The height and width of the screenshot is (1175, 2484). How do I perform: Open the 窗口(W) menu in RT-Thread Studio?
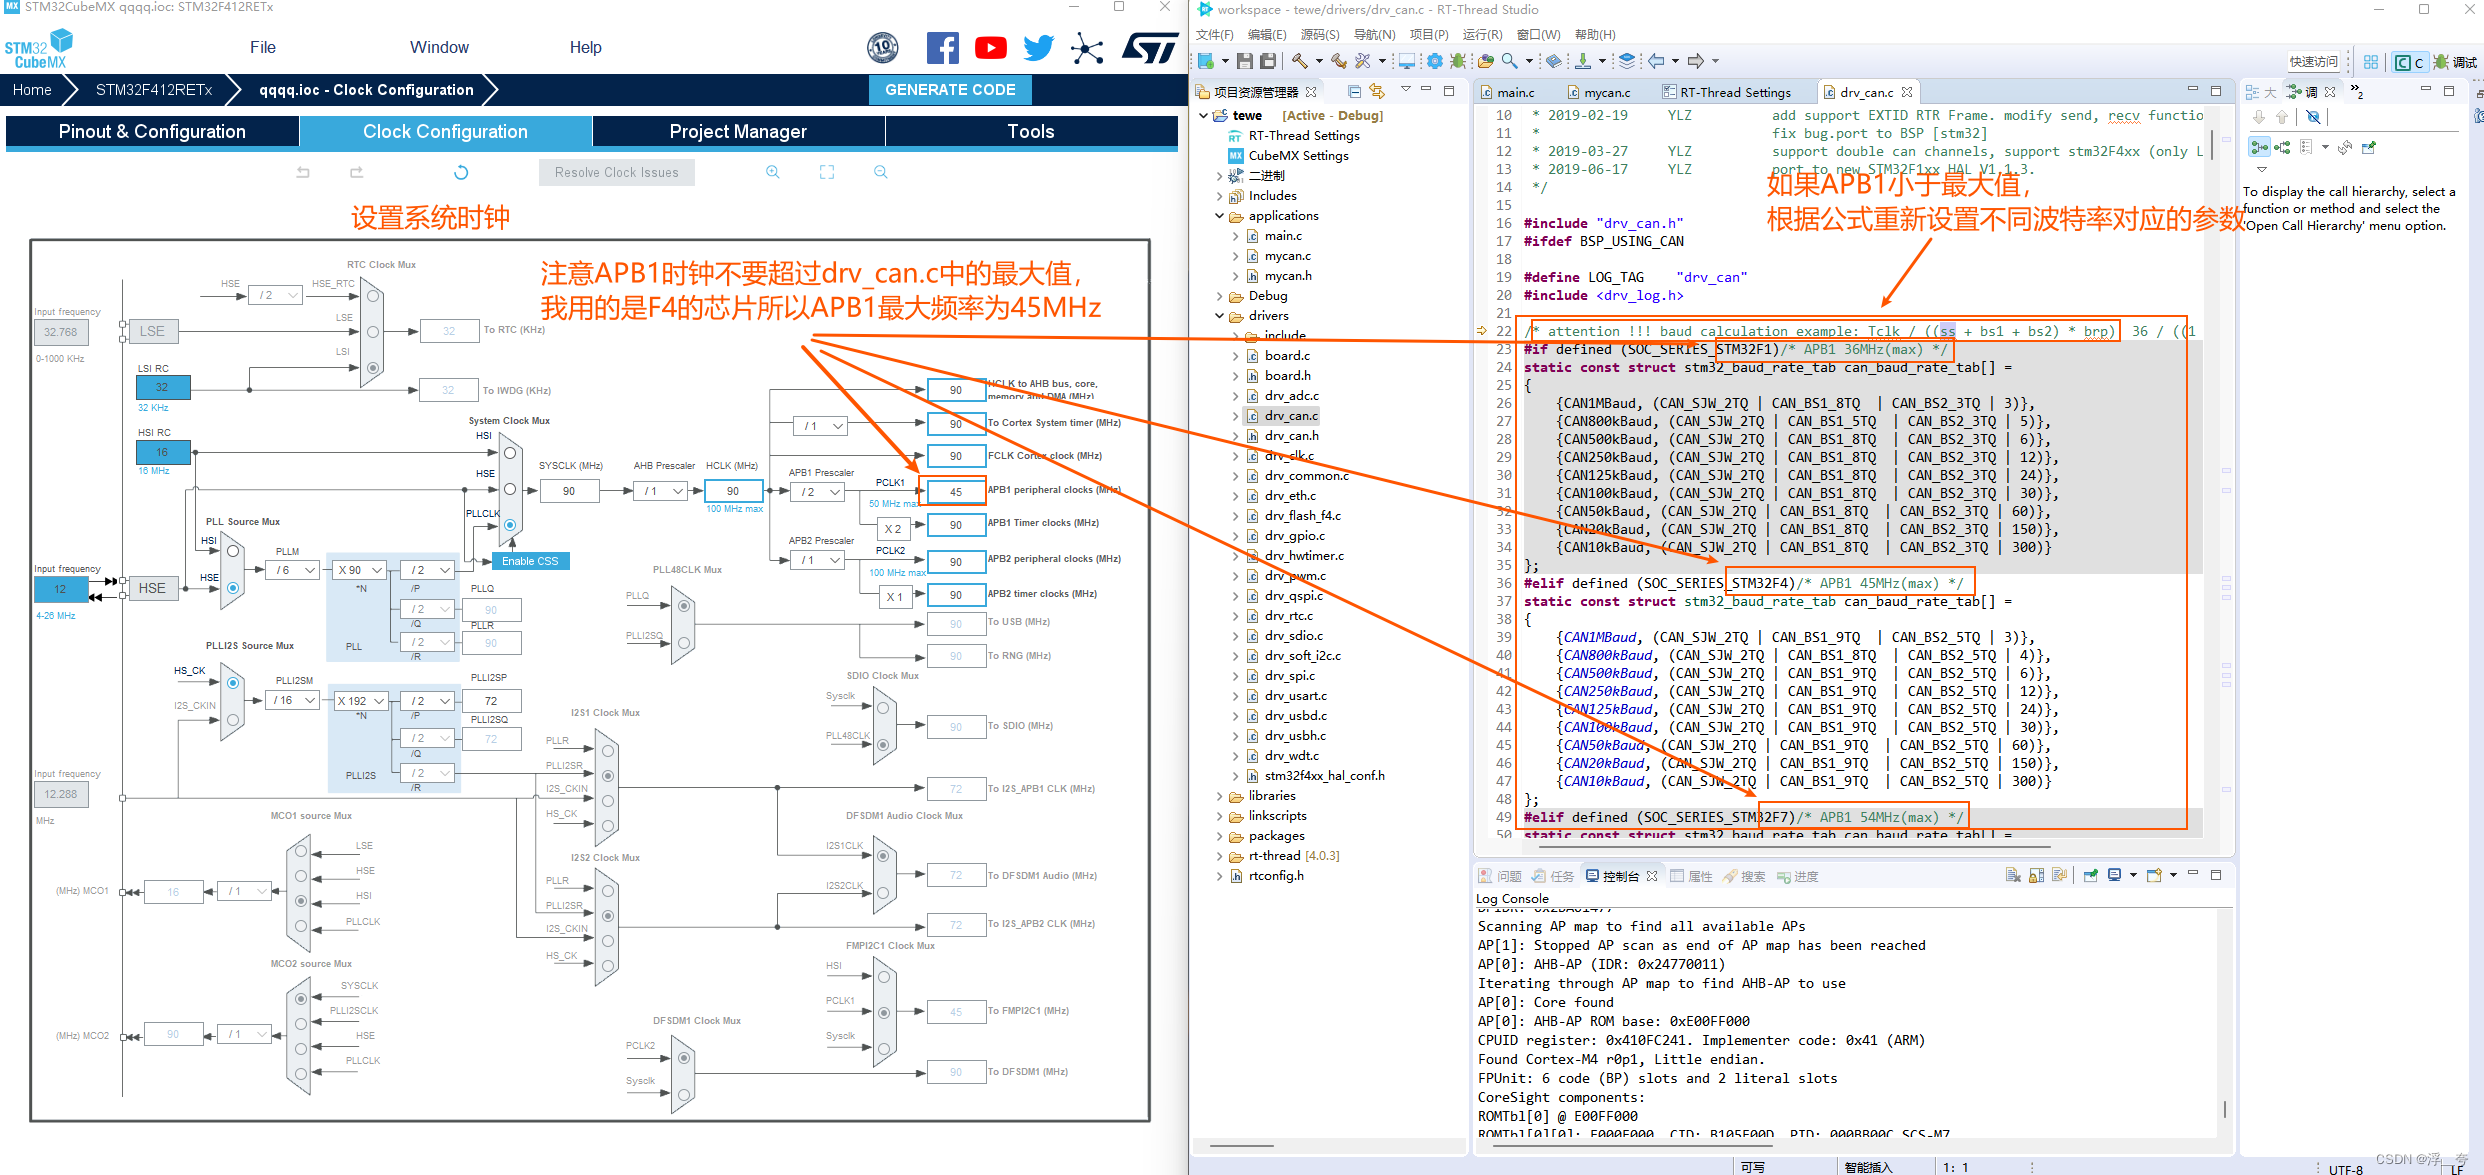1537,34
